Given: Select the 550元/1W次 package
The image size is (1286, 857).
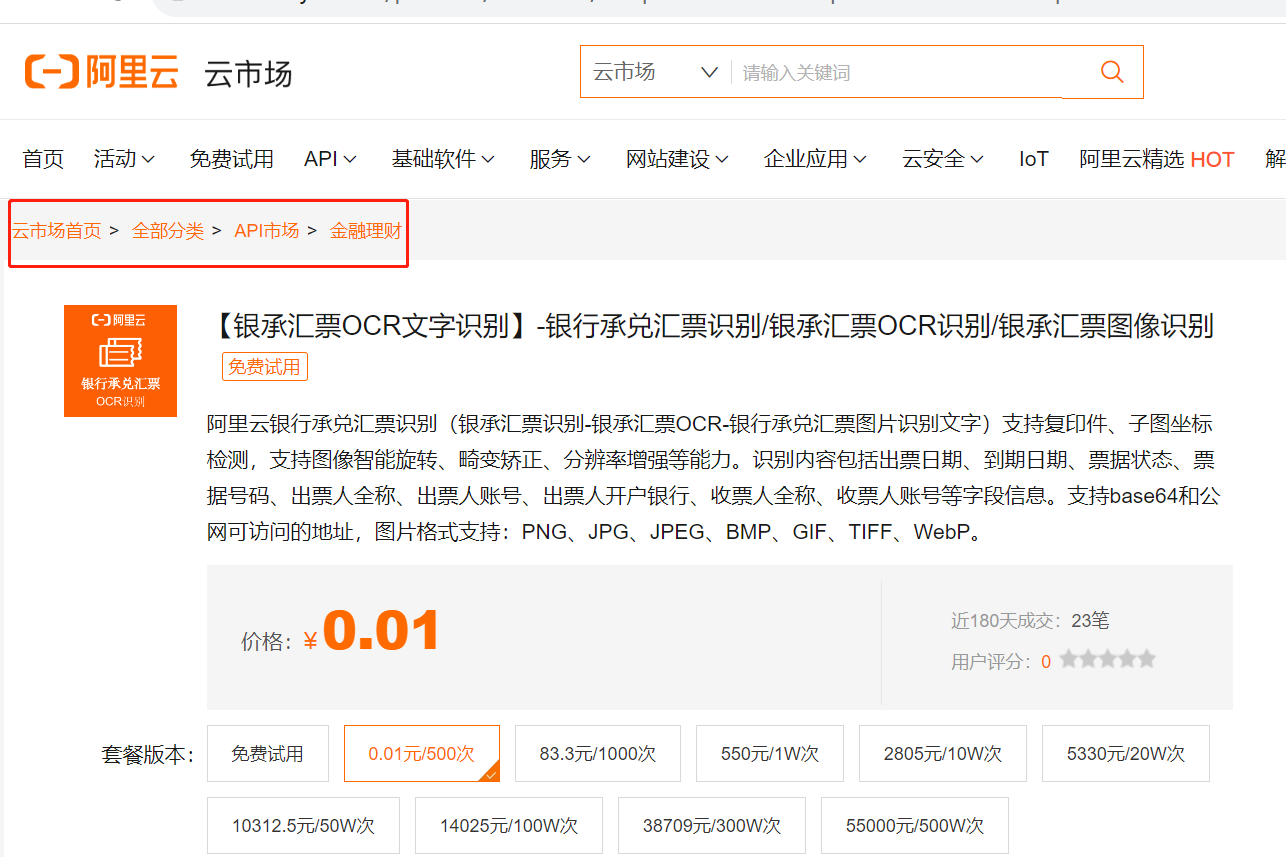Looking at the screenshot, I should click(770, 754).
